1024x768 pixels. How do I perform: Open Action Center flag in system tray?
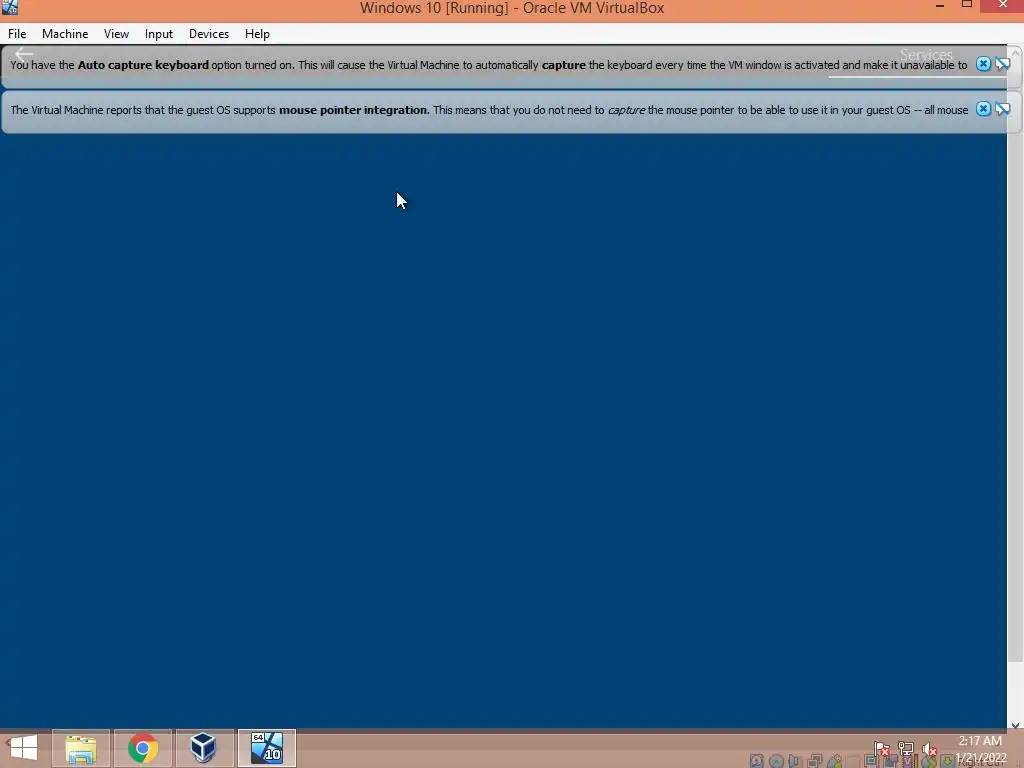pos(882,748)
